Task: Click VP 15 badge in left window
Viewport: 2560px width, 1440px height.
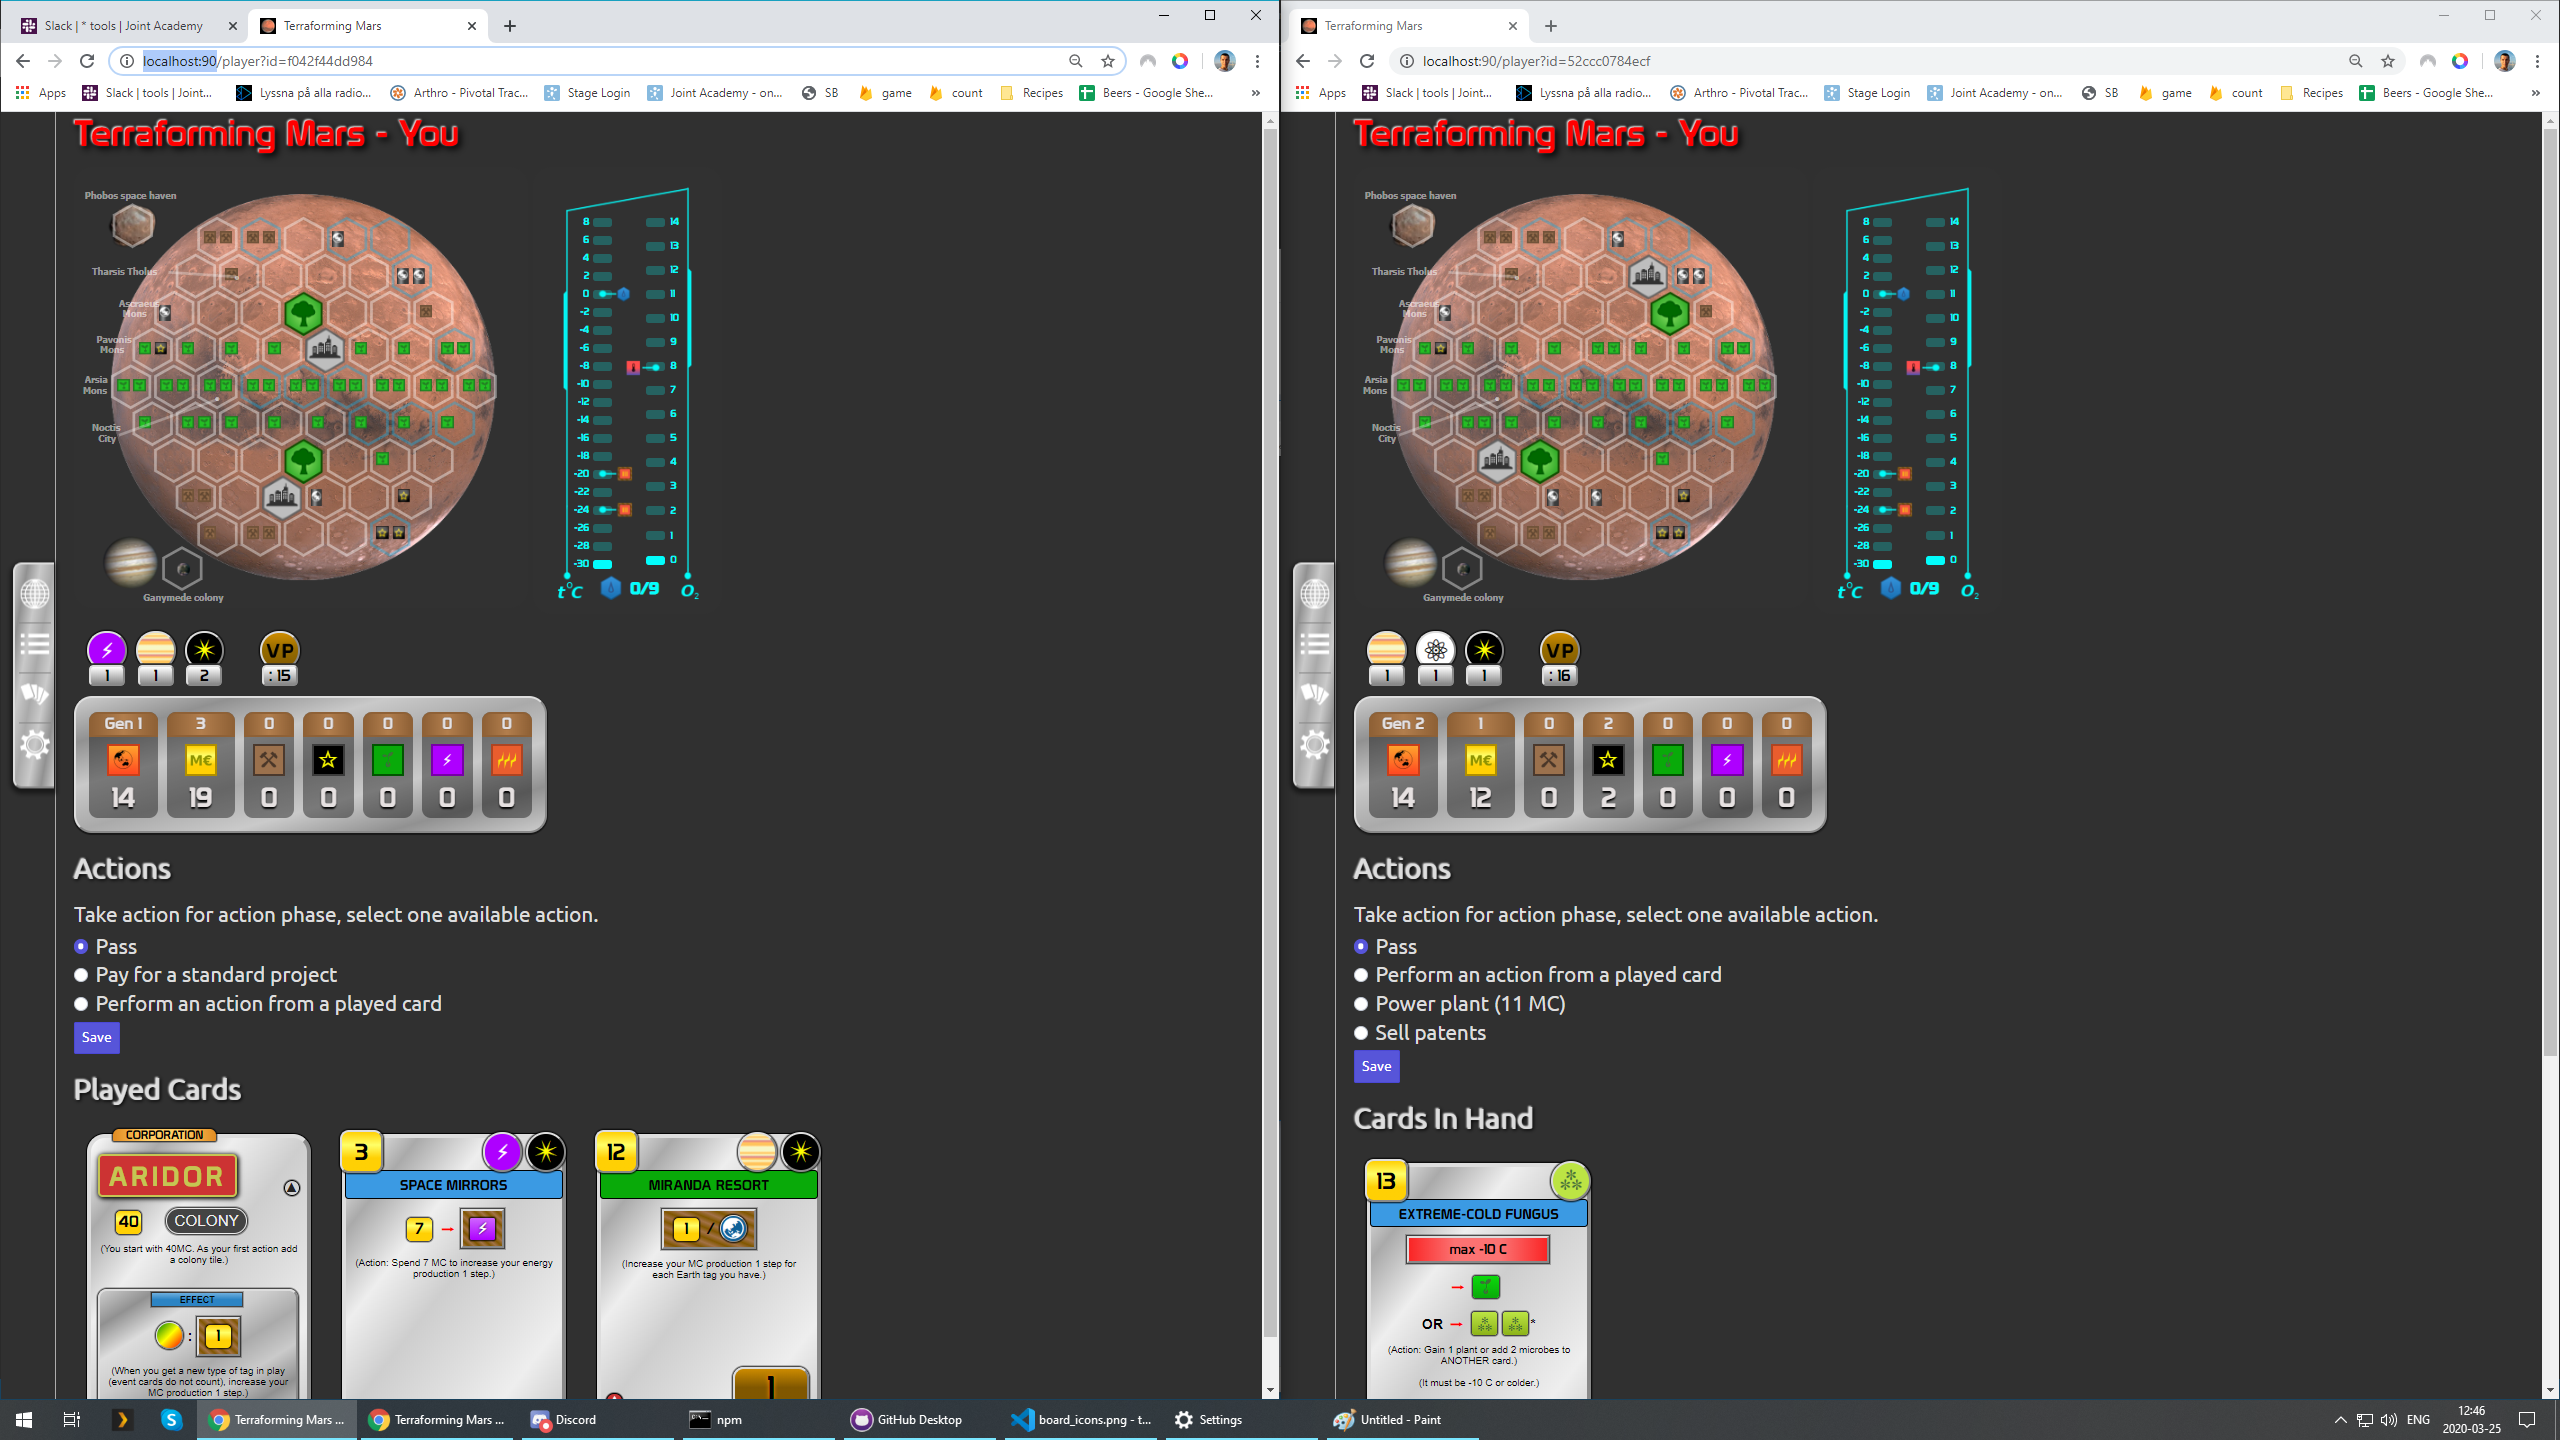Action: point(279,659)
